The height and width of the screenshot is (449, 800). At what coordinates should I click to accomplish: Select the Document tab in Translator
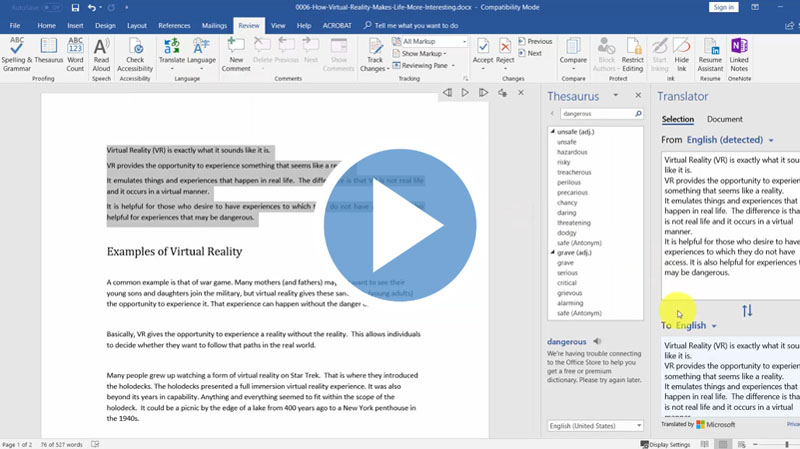pos(724,119)
